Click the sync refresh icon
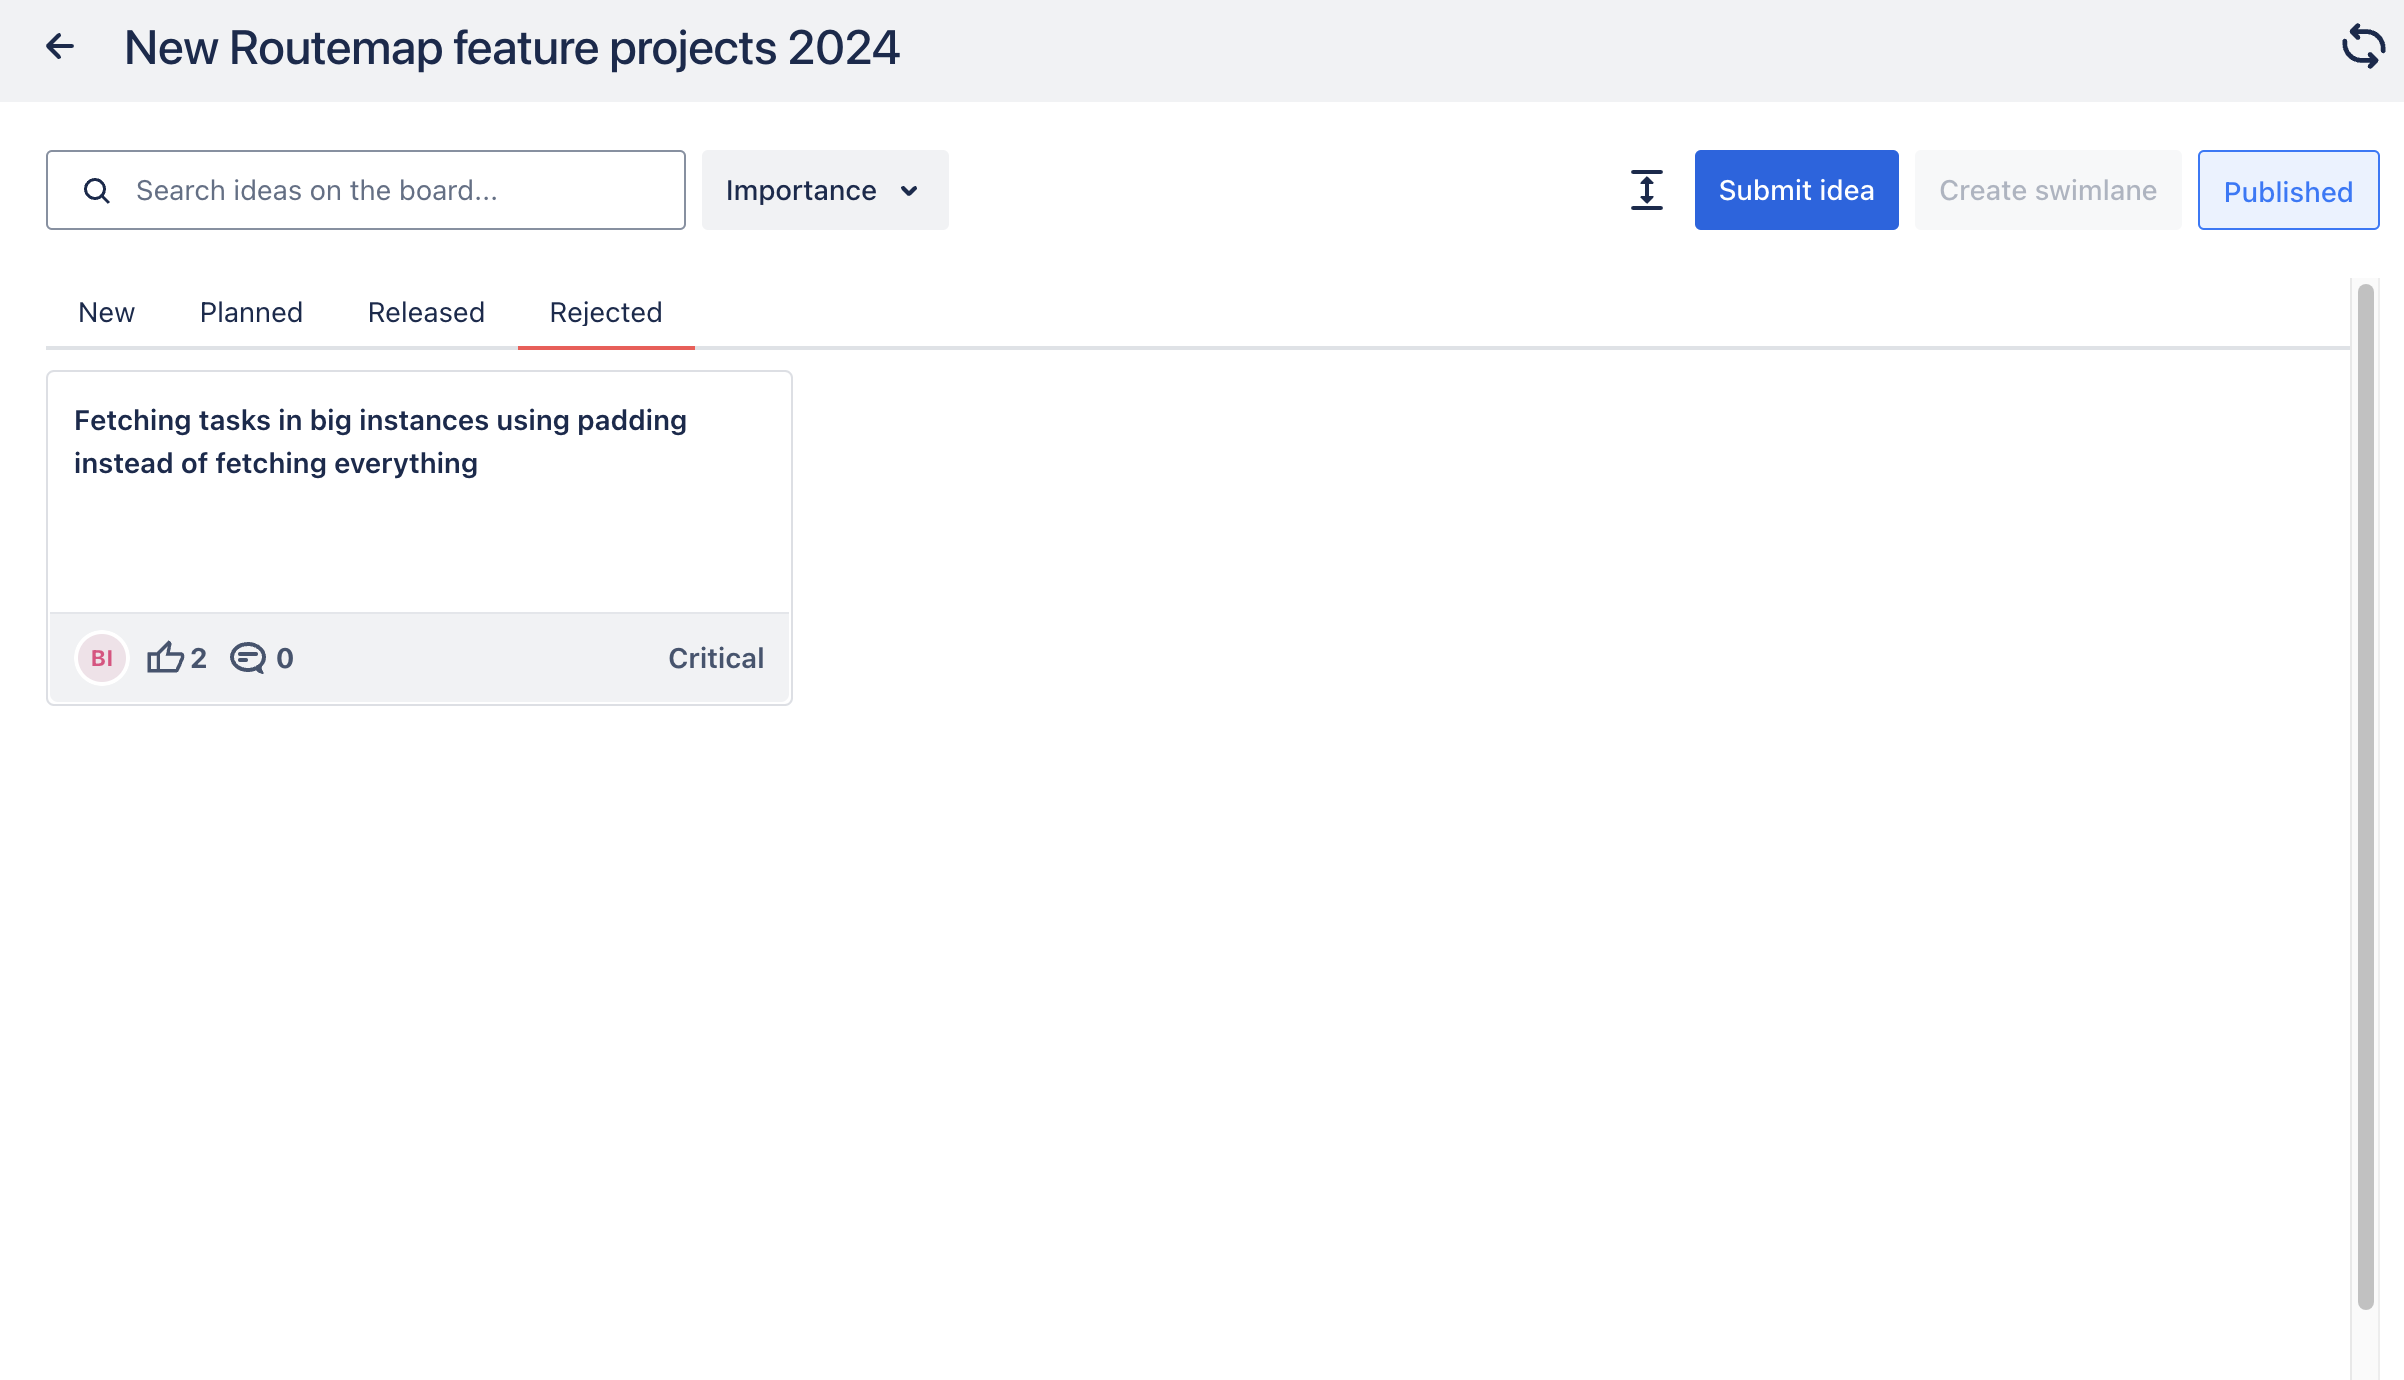Viewport: 2404px width, 1380px height. click(x=2363, y=47)
